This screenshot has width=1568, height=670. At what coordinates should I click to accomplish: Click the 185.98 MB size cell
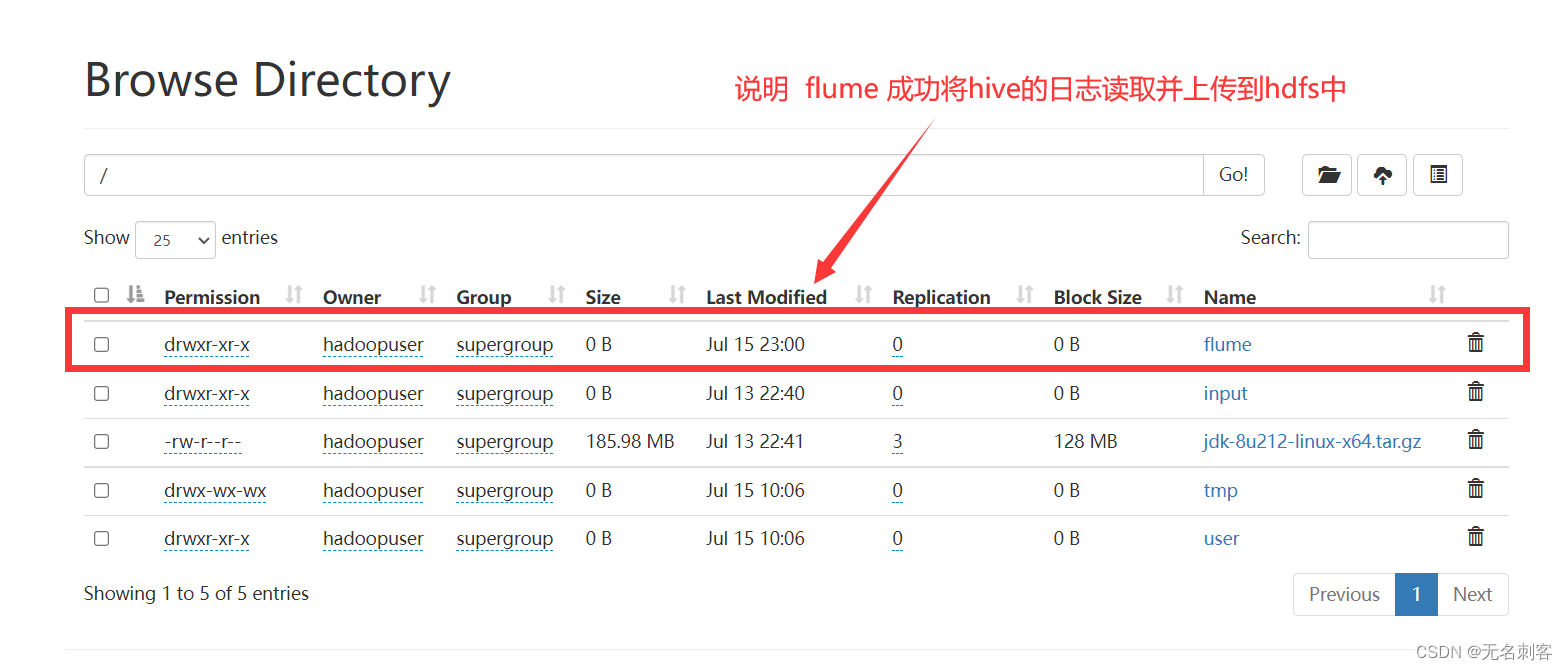630,441
